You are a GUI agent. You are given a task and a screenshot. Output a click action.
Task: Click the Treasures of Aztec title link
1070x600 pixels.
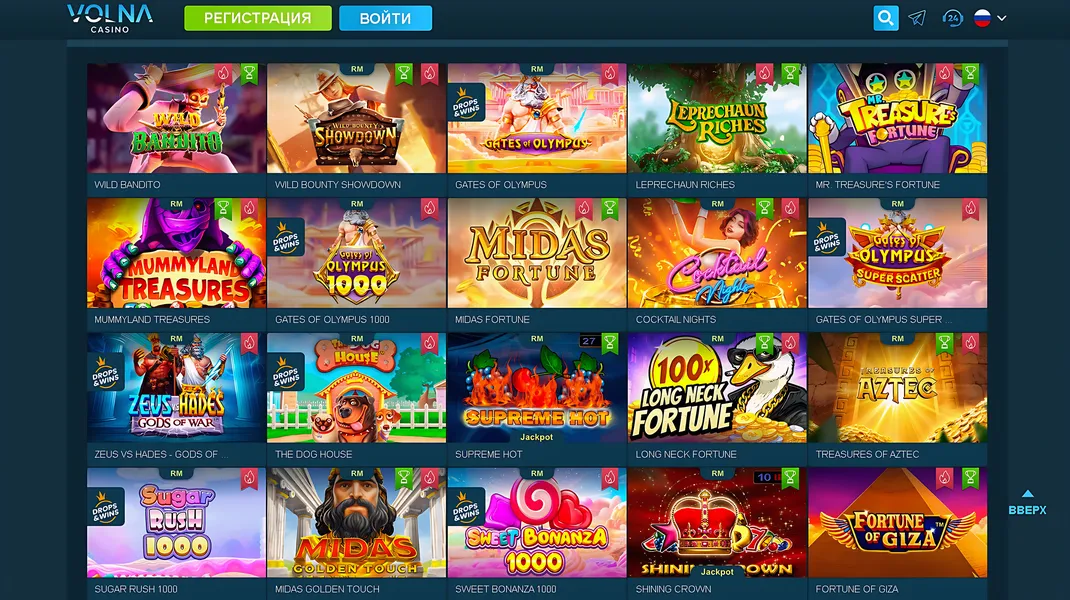pyautogui.click(x=867, y=455)
